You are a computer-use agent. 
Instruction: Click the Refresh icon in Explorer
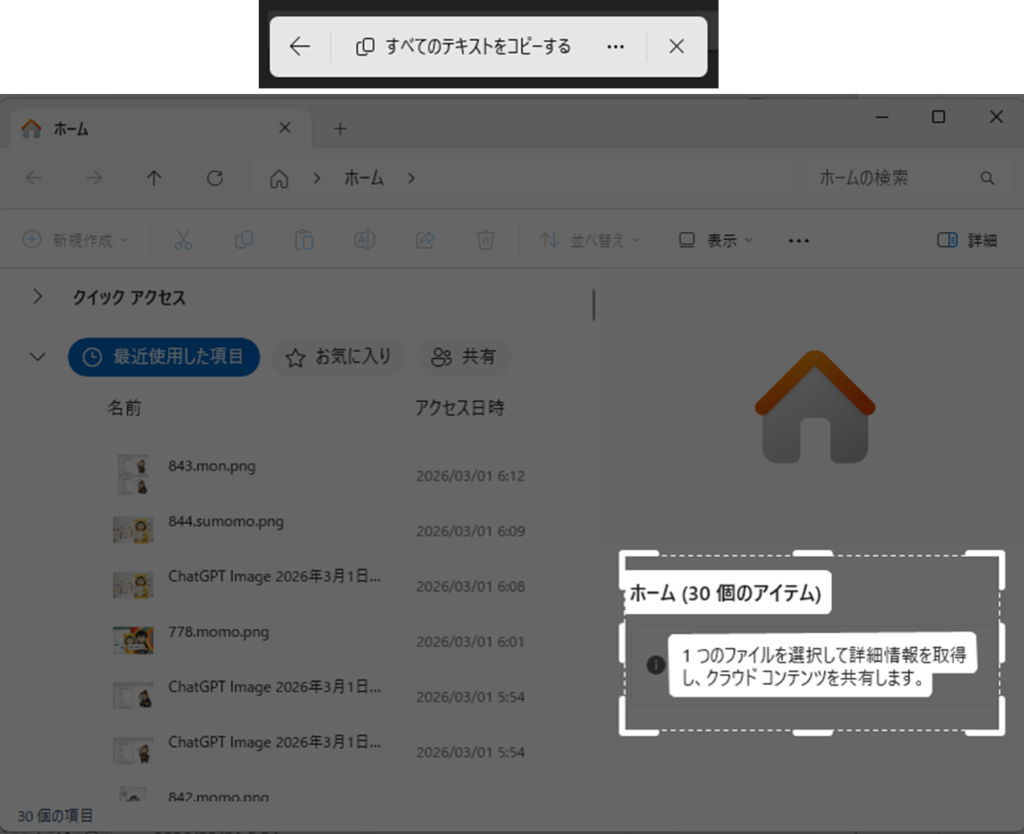tap(214, 178)
